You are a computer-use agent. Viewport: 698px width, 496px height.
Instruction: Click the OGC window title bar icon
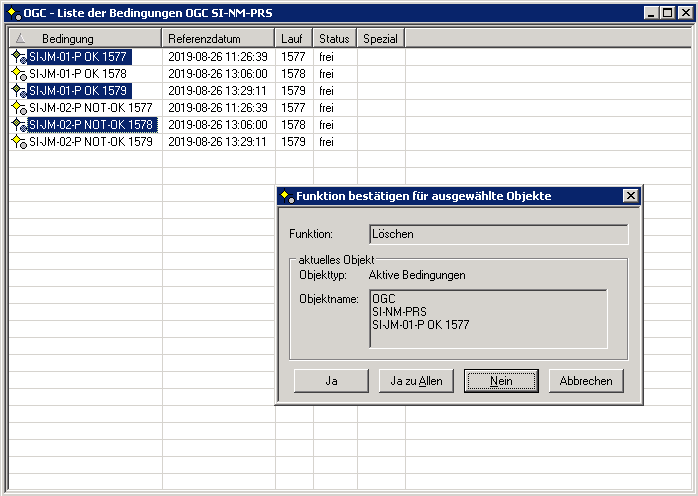(12, 13)
